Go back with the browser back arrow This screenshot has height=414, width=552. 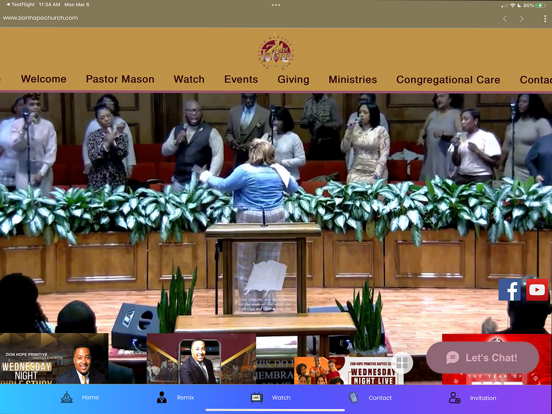tap(505, 19)
